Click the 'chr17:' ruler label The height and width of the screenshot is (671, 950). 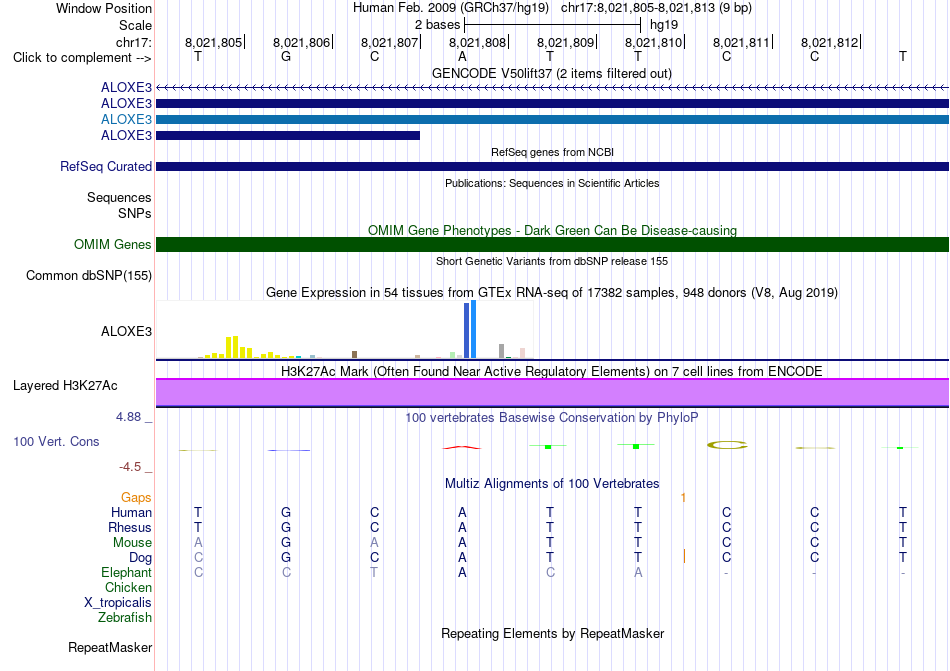click(x=134, y=42)
